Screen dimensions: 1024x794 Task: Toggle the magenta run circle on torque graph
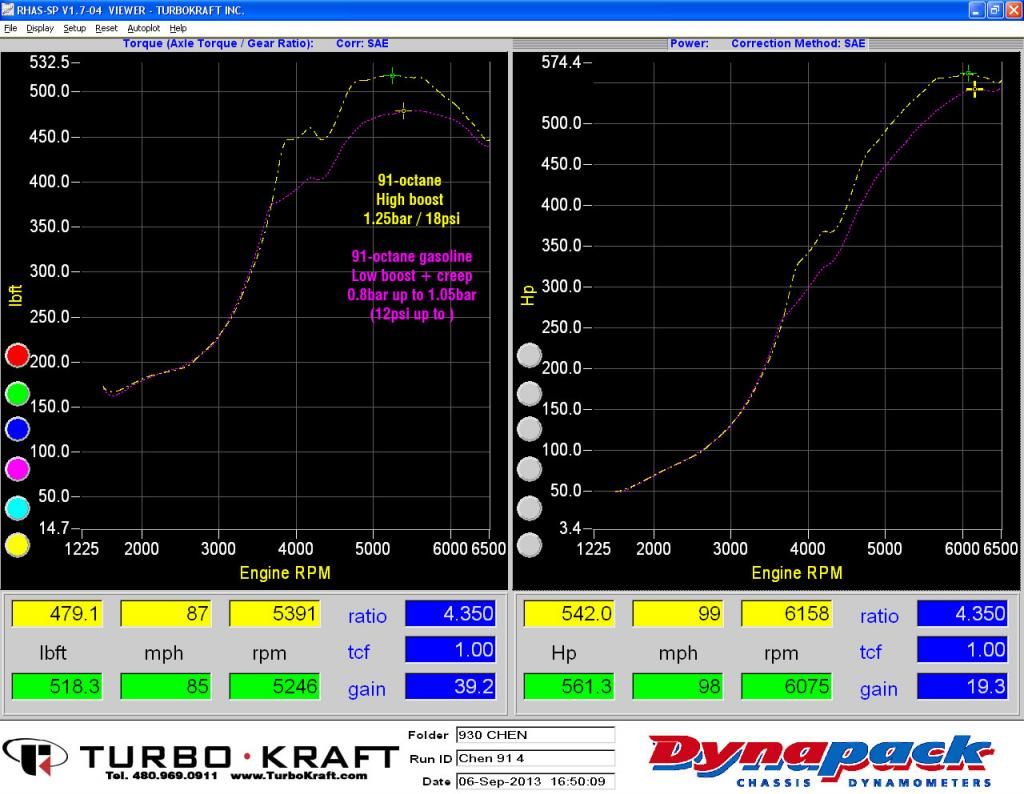coord(17,468)
